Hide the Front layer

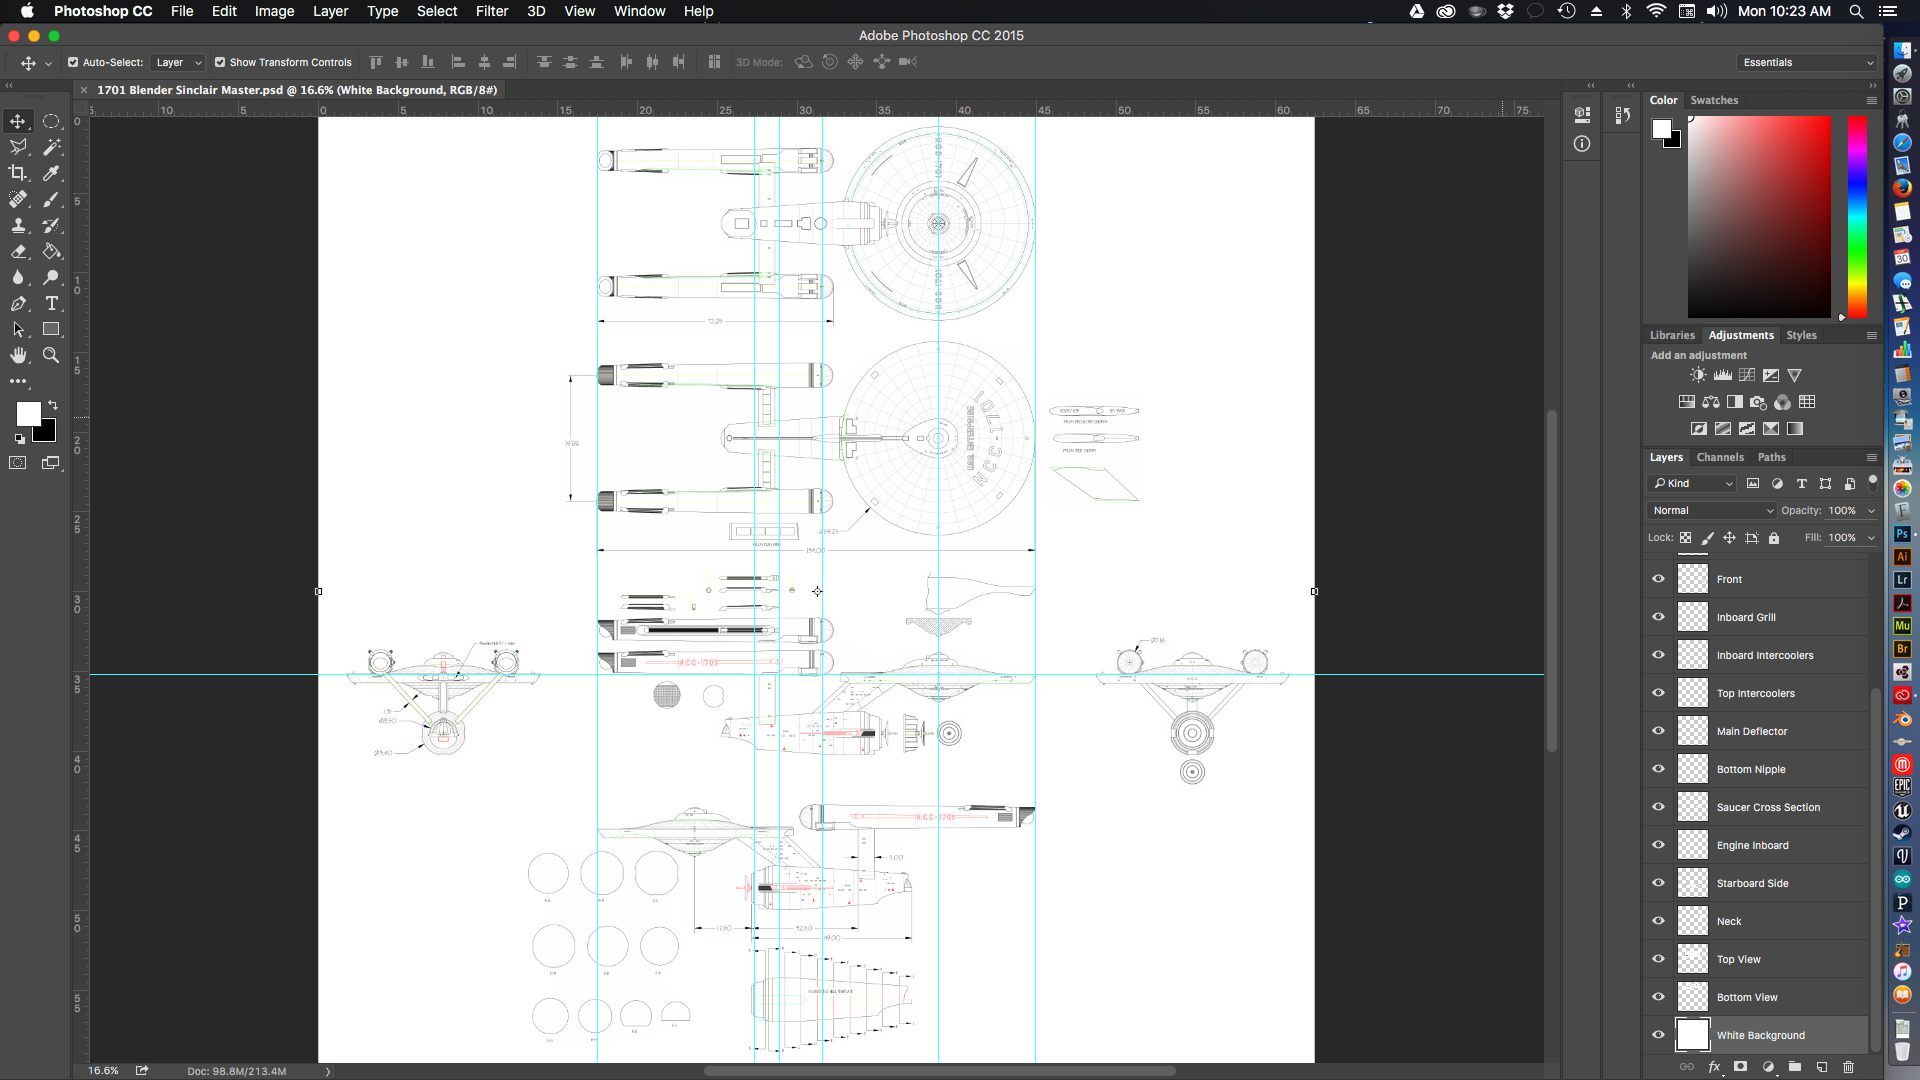coord(1658,579)
